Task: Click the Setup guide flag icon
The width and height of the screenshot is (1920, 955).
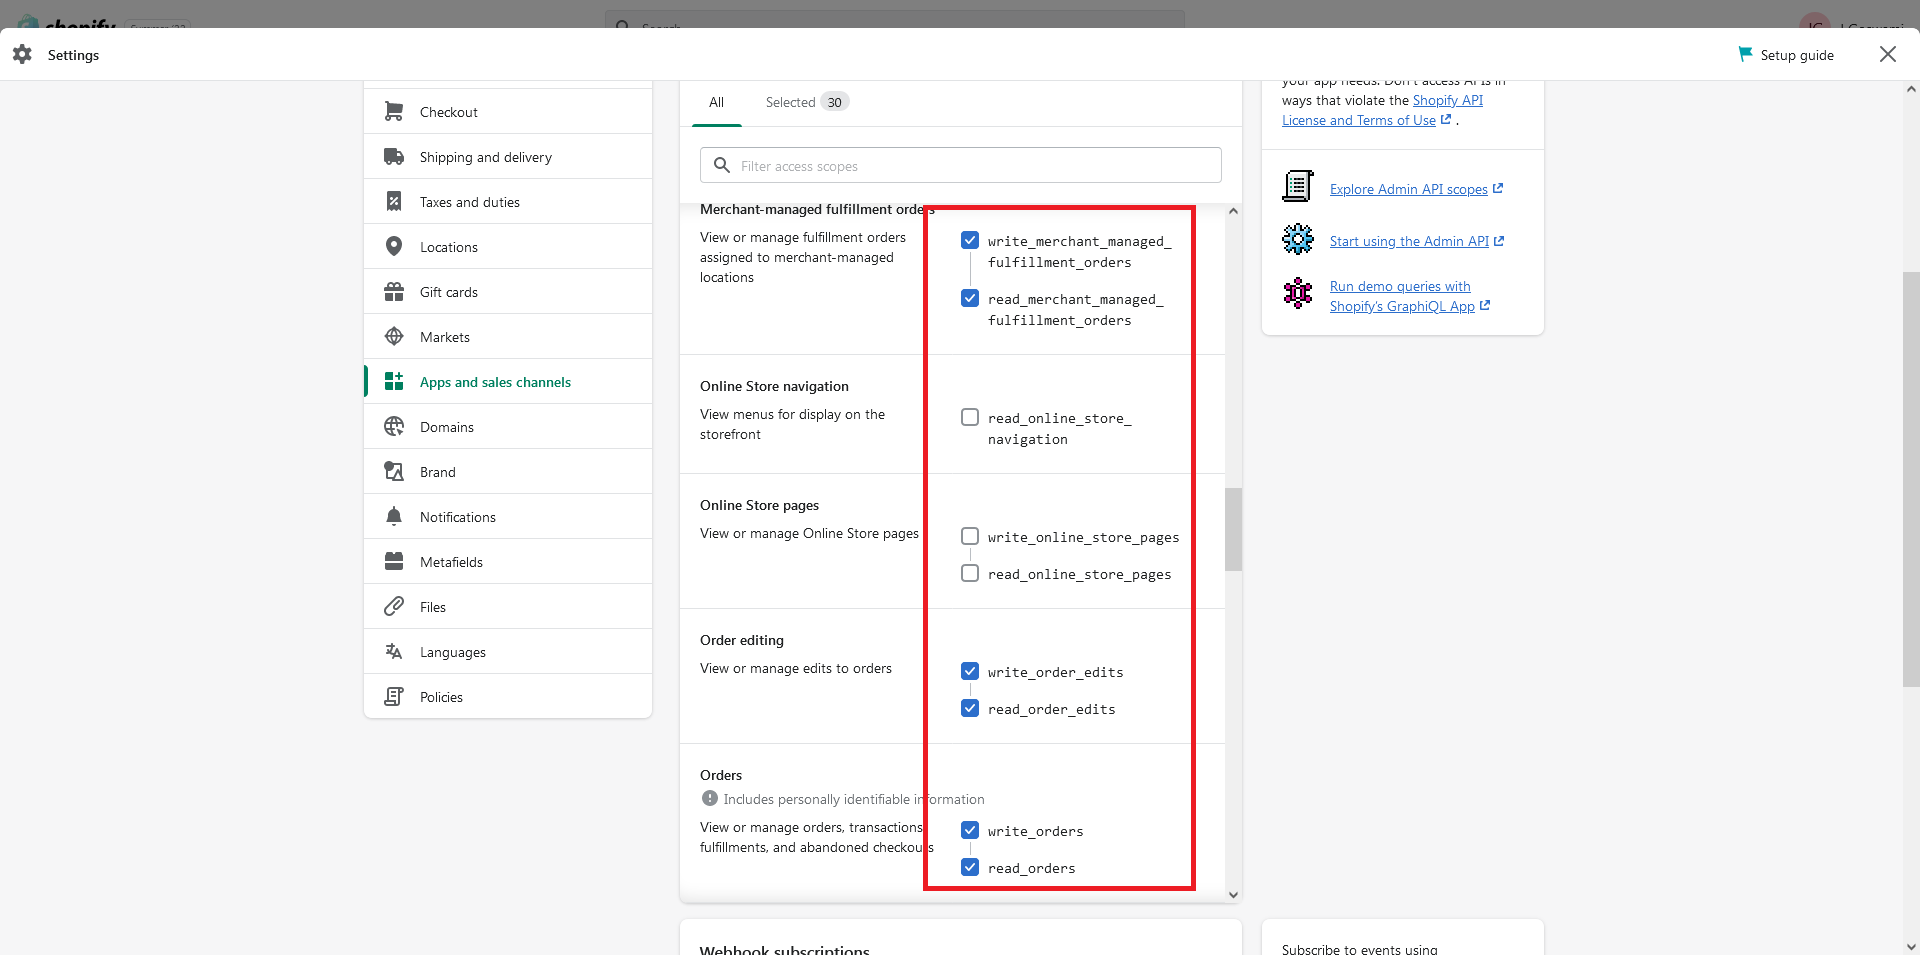Action: click(x=1745, y=54)
